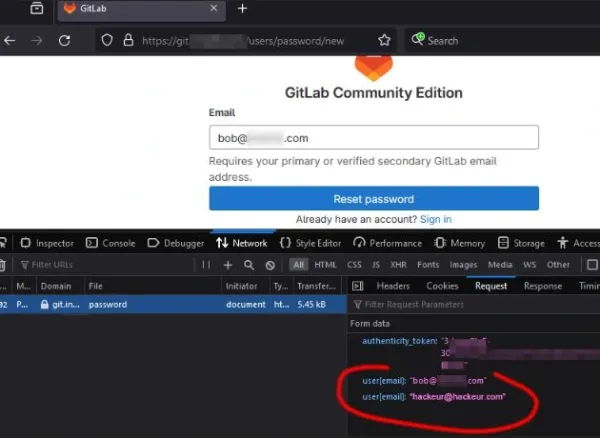Select the Request details tab

coord(491,286)
